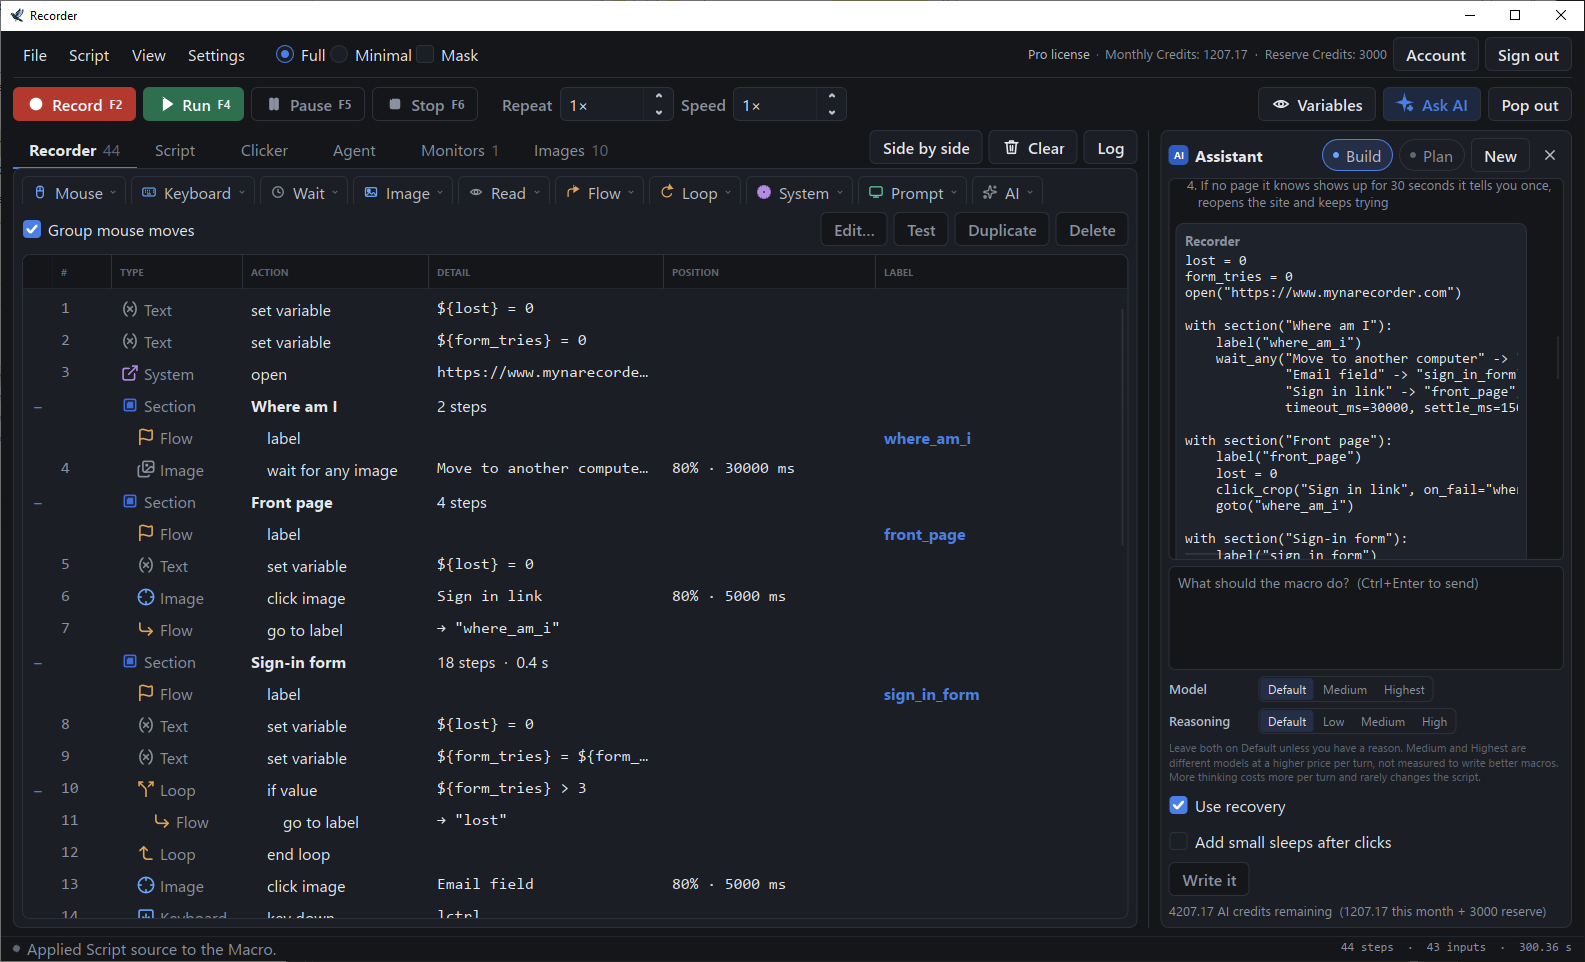Select the Full view radio button
The image size is (1585, 962).
point(285,54)
